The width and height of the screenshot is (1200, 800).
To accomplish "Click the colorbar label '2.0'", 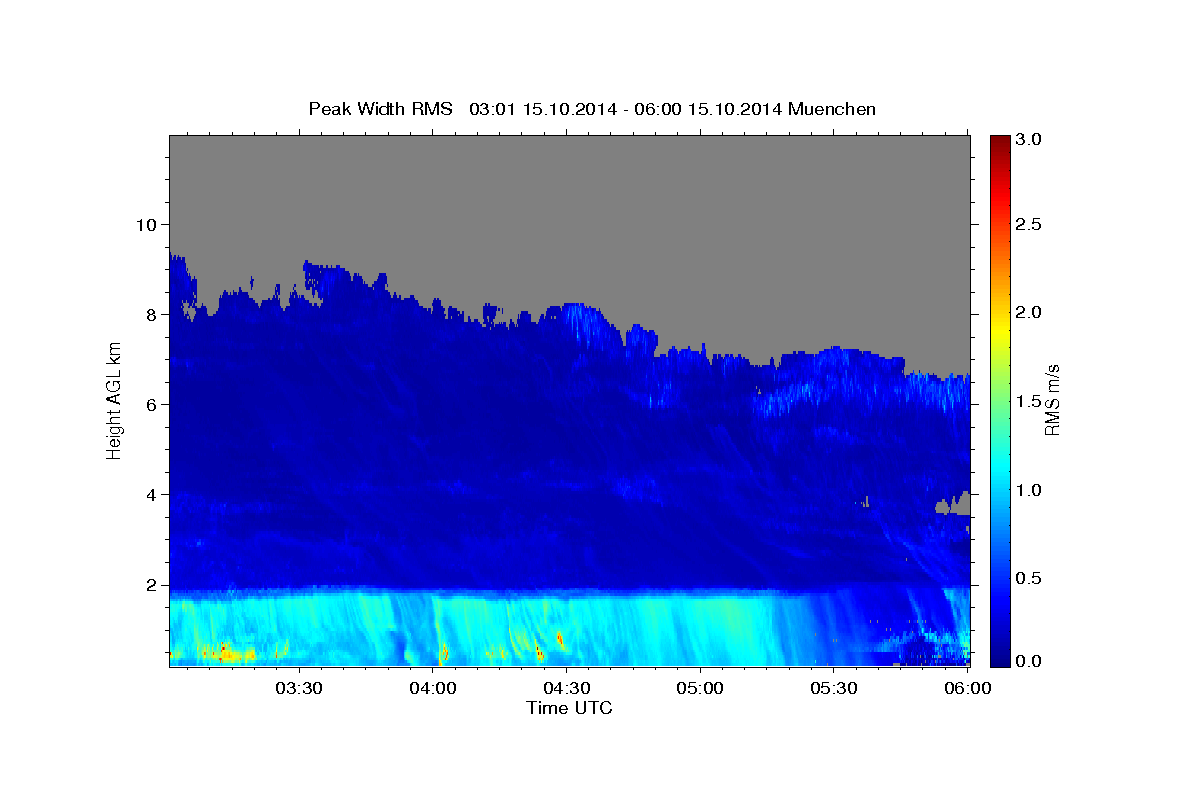I will click(x=1030, y=312).
